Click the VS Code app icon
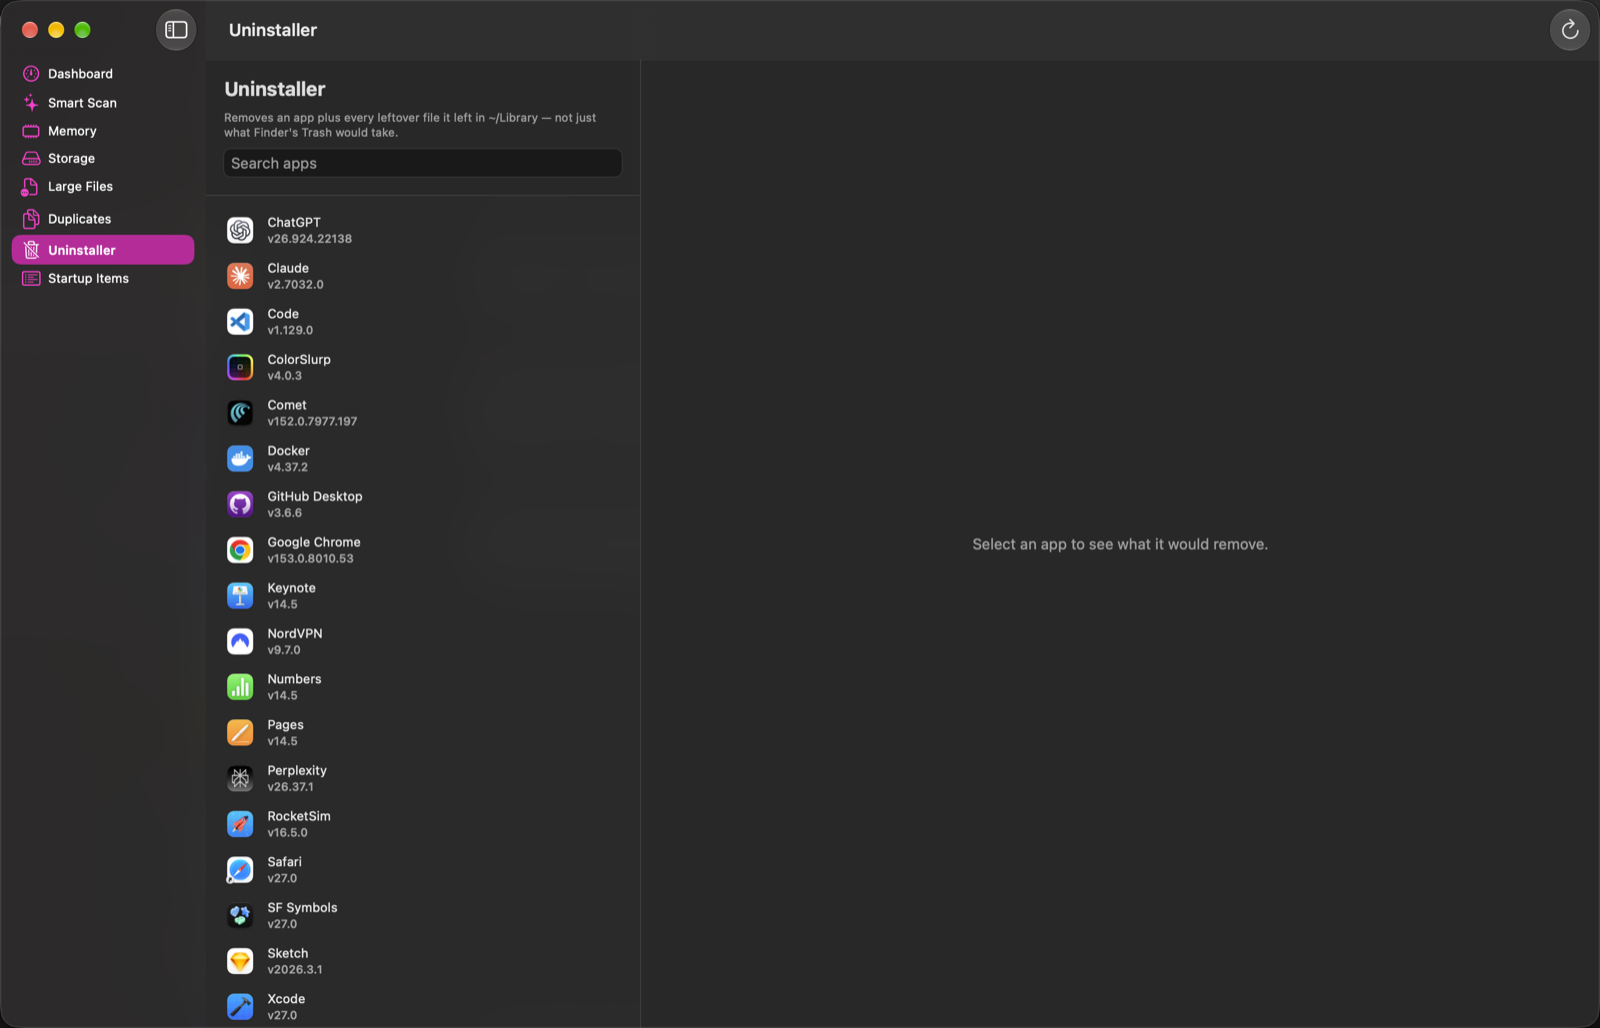The image size is (1600, 1028). coord(240,322)
